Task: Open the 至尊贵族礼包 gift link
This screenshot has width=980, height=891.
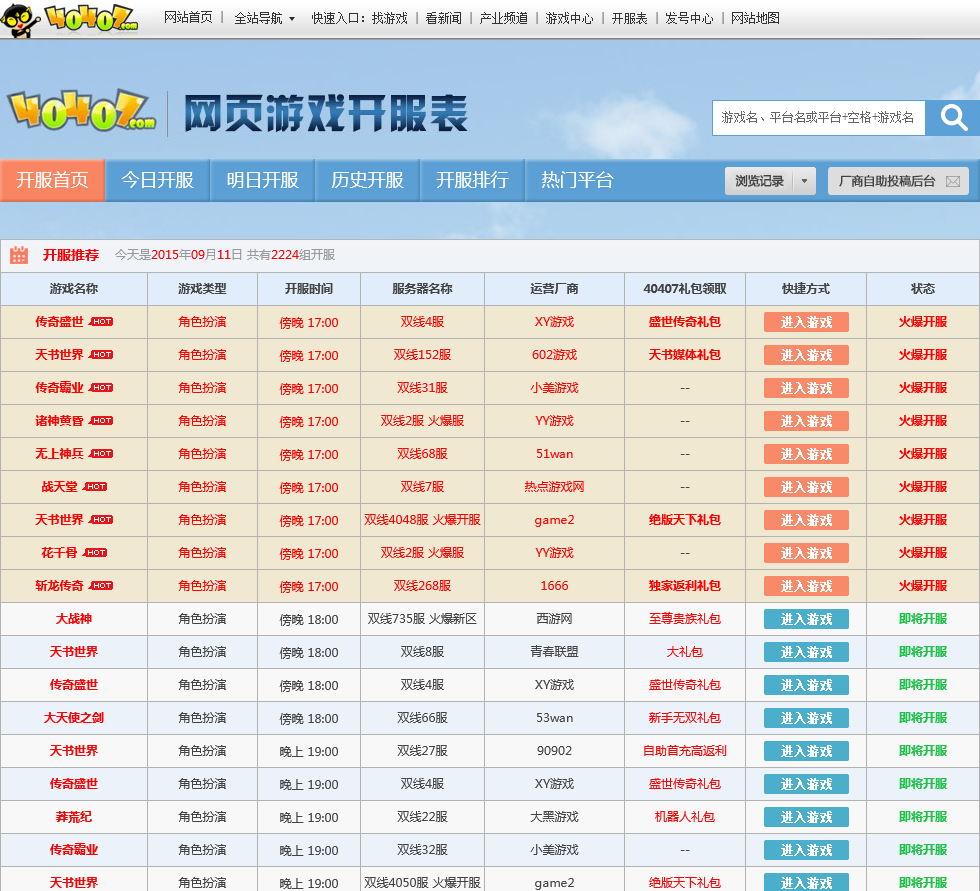Action: click(684, 619)
